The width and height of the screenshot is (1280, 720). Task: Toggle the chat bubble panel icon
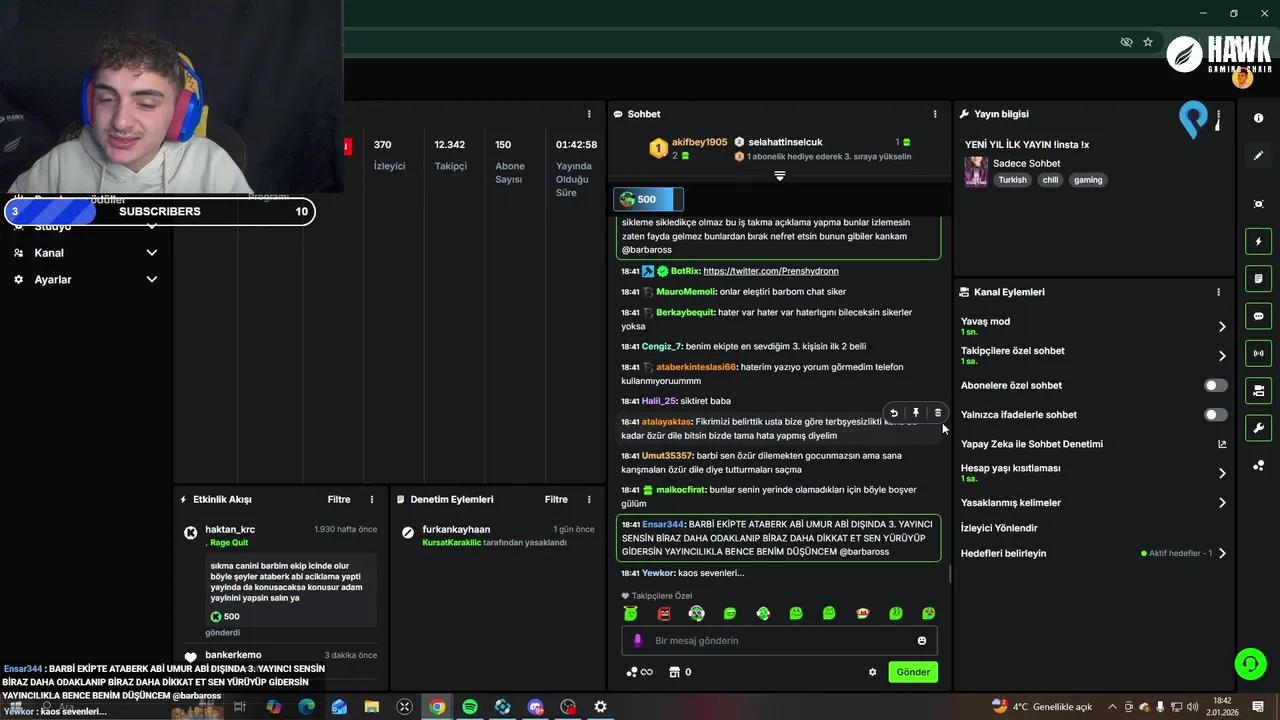tap(1258, 316)
